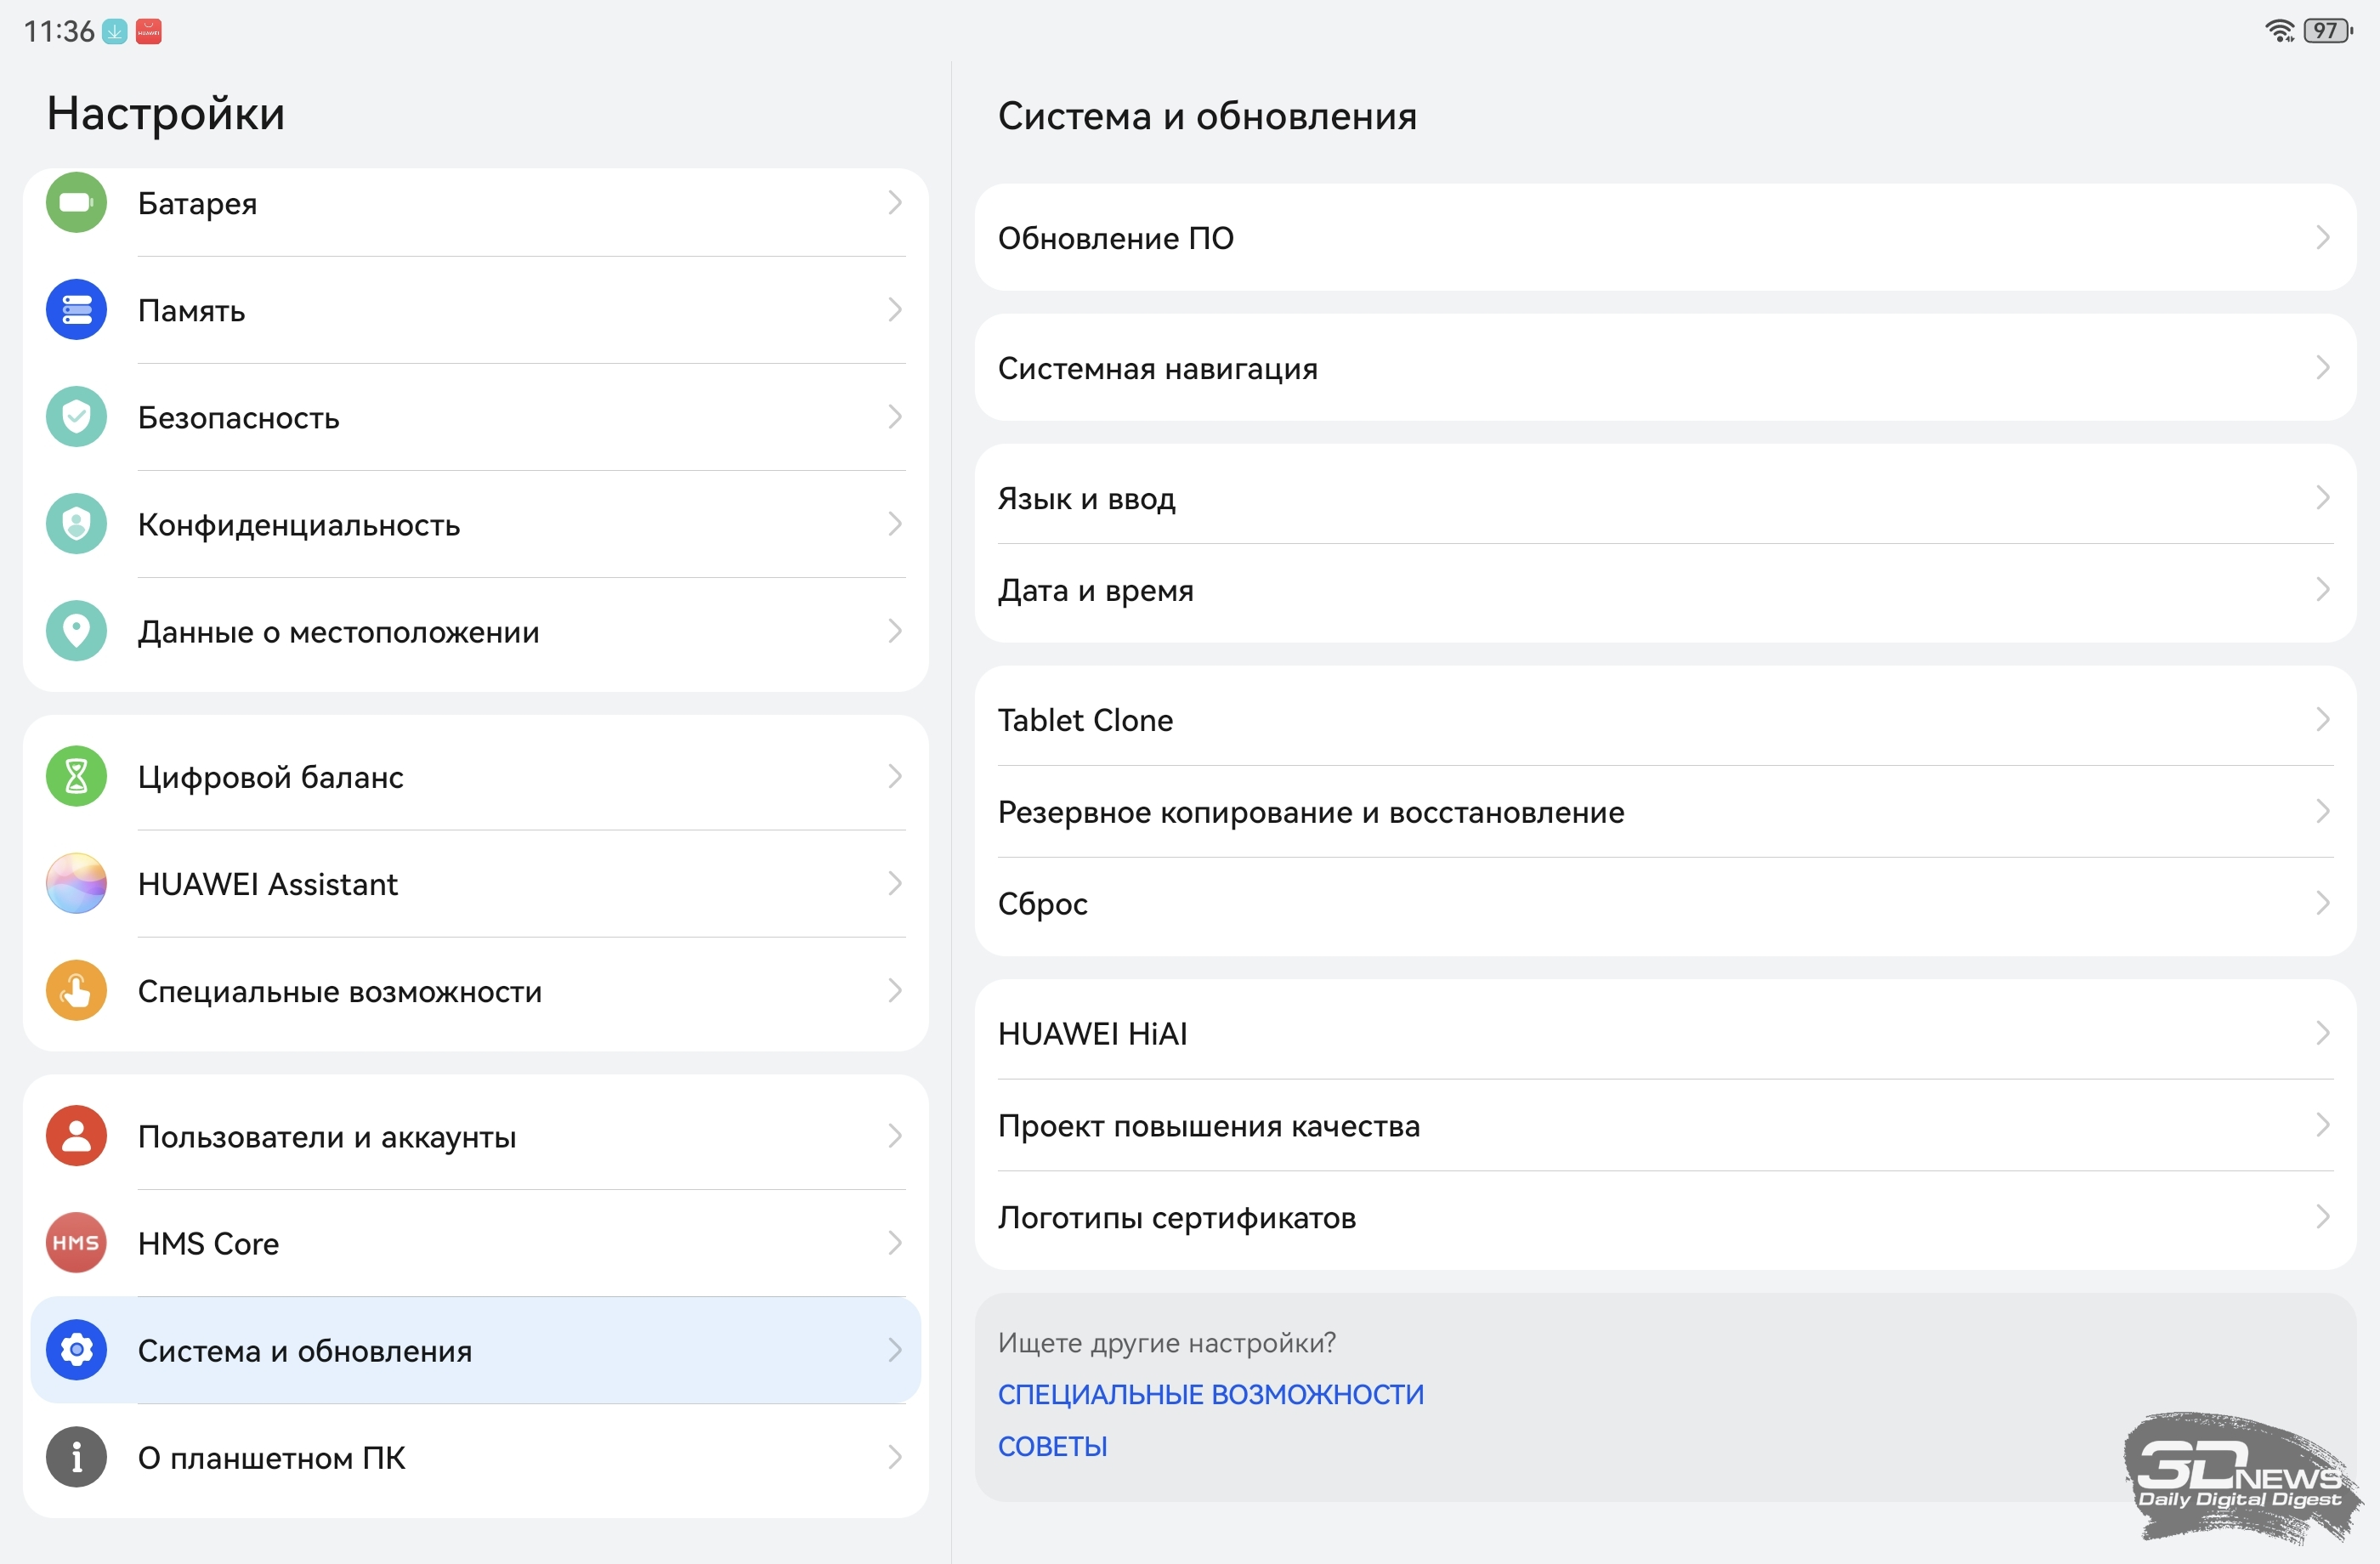Open Язык и ввод settings
The width and height of the screenshot is (2380, 1564).
point(1086,498)
